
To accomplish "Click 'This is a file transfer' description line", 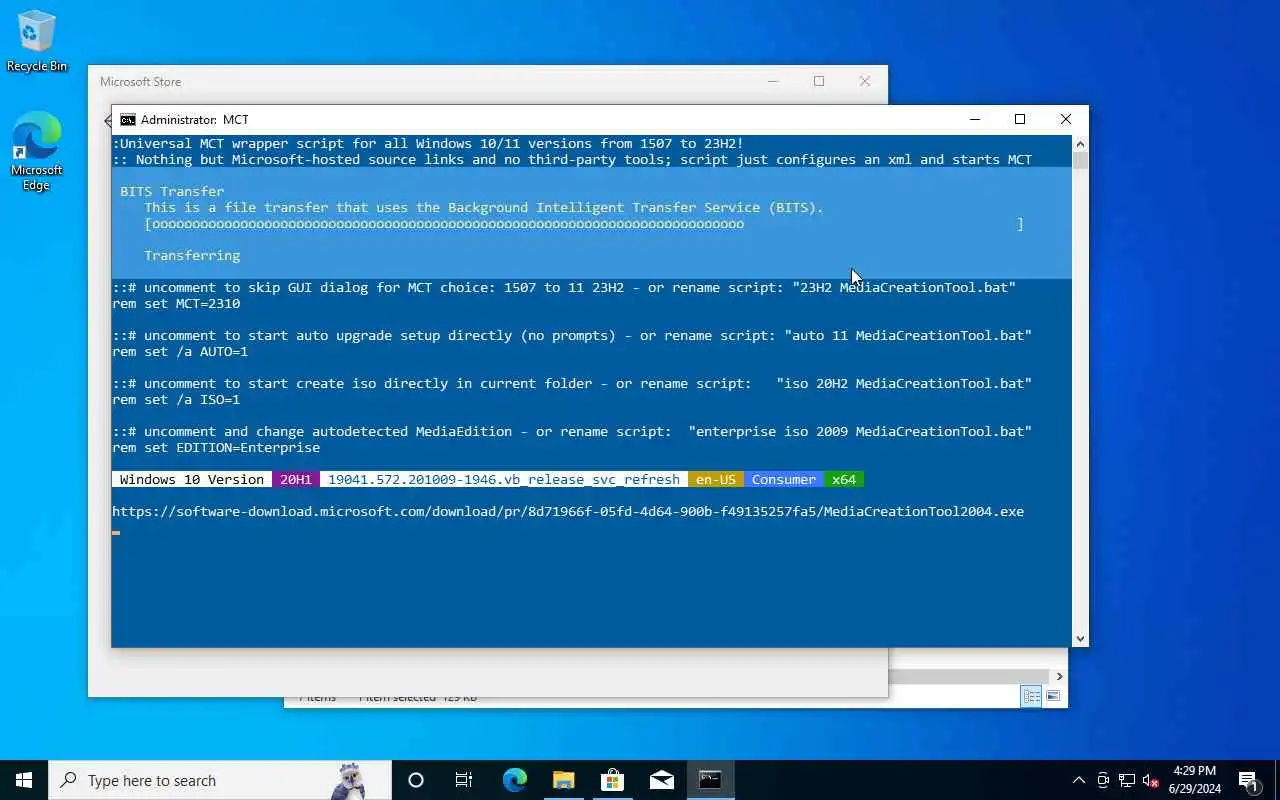I will pos(484,207).
